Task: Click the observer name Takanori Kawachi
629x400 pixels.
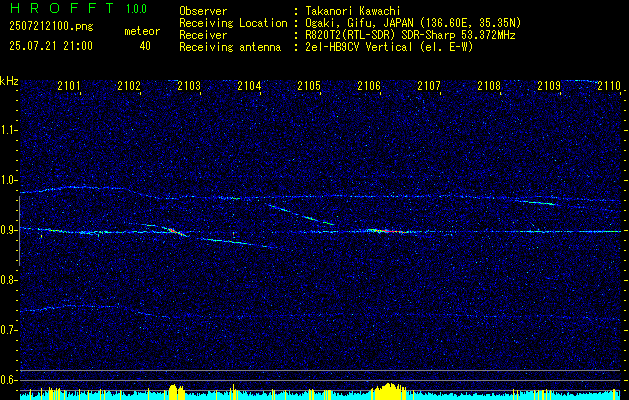Action: 353,11
